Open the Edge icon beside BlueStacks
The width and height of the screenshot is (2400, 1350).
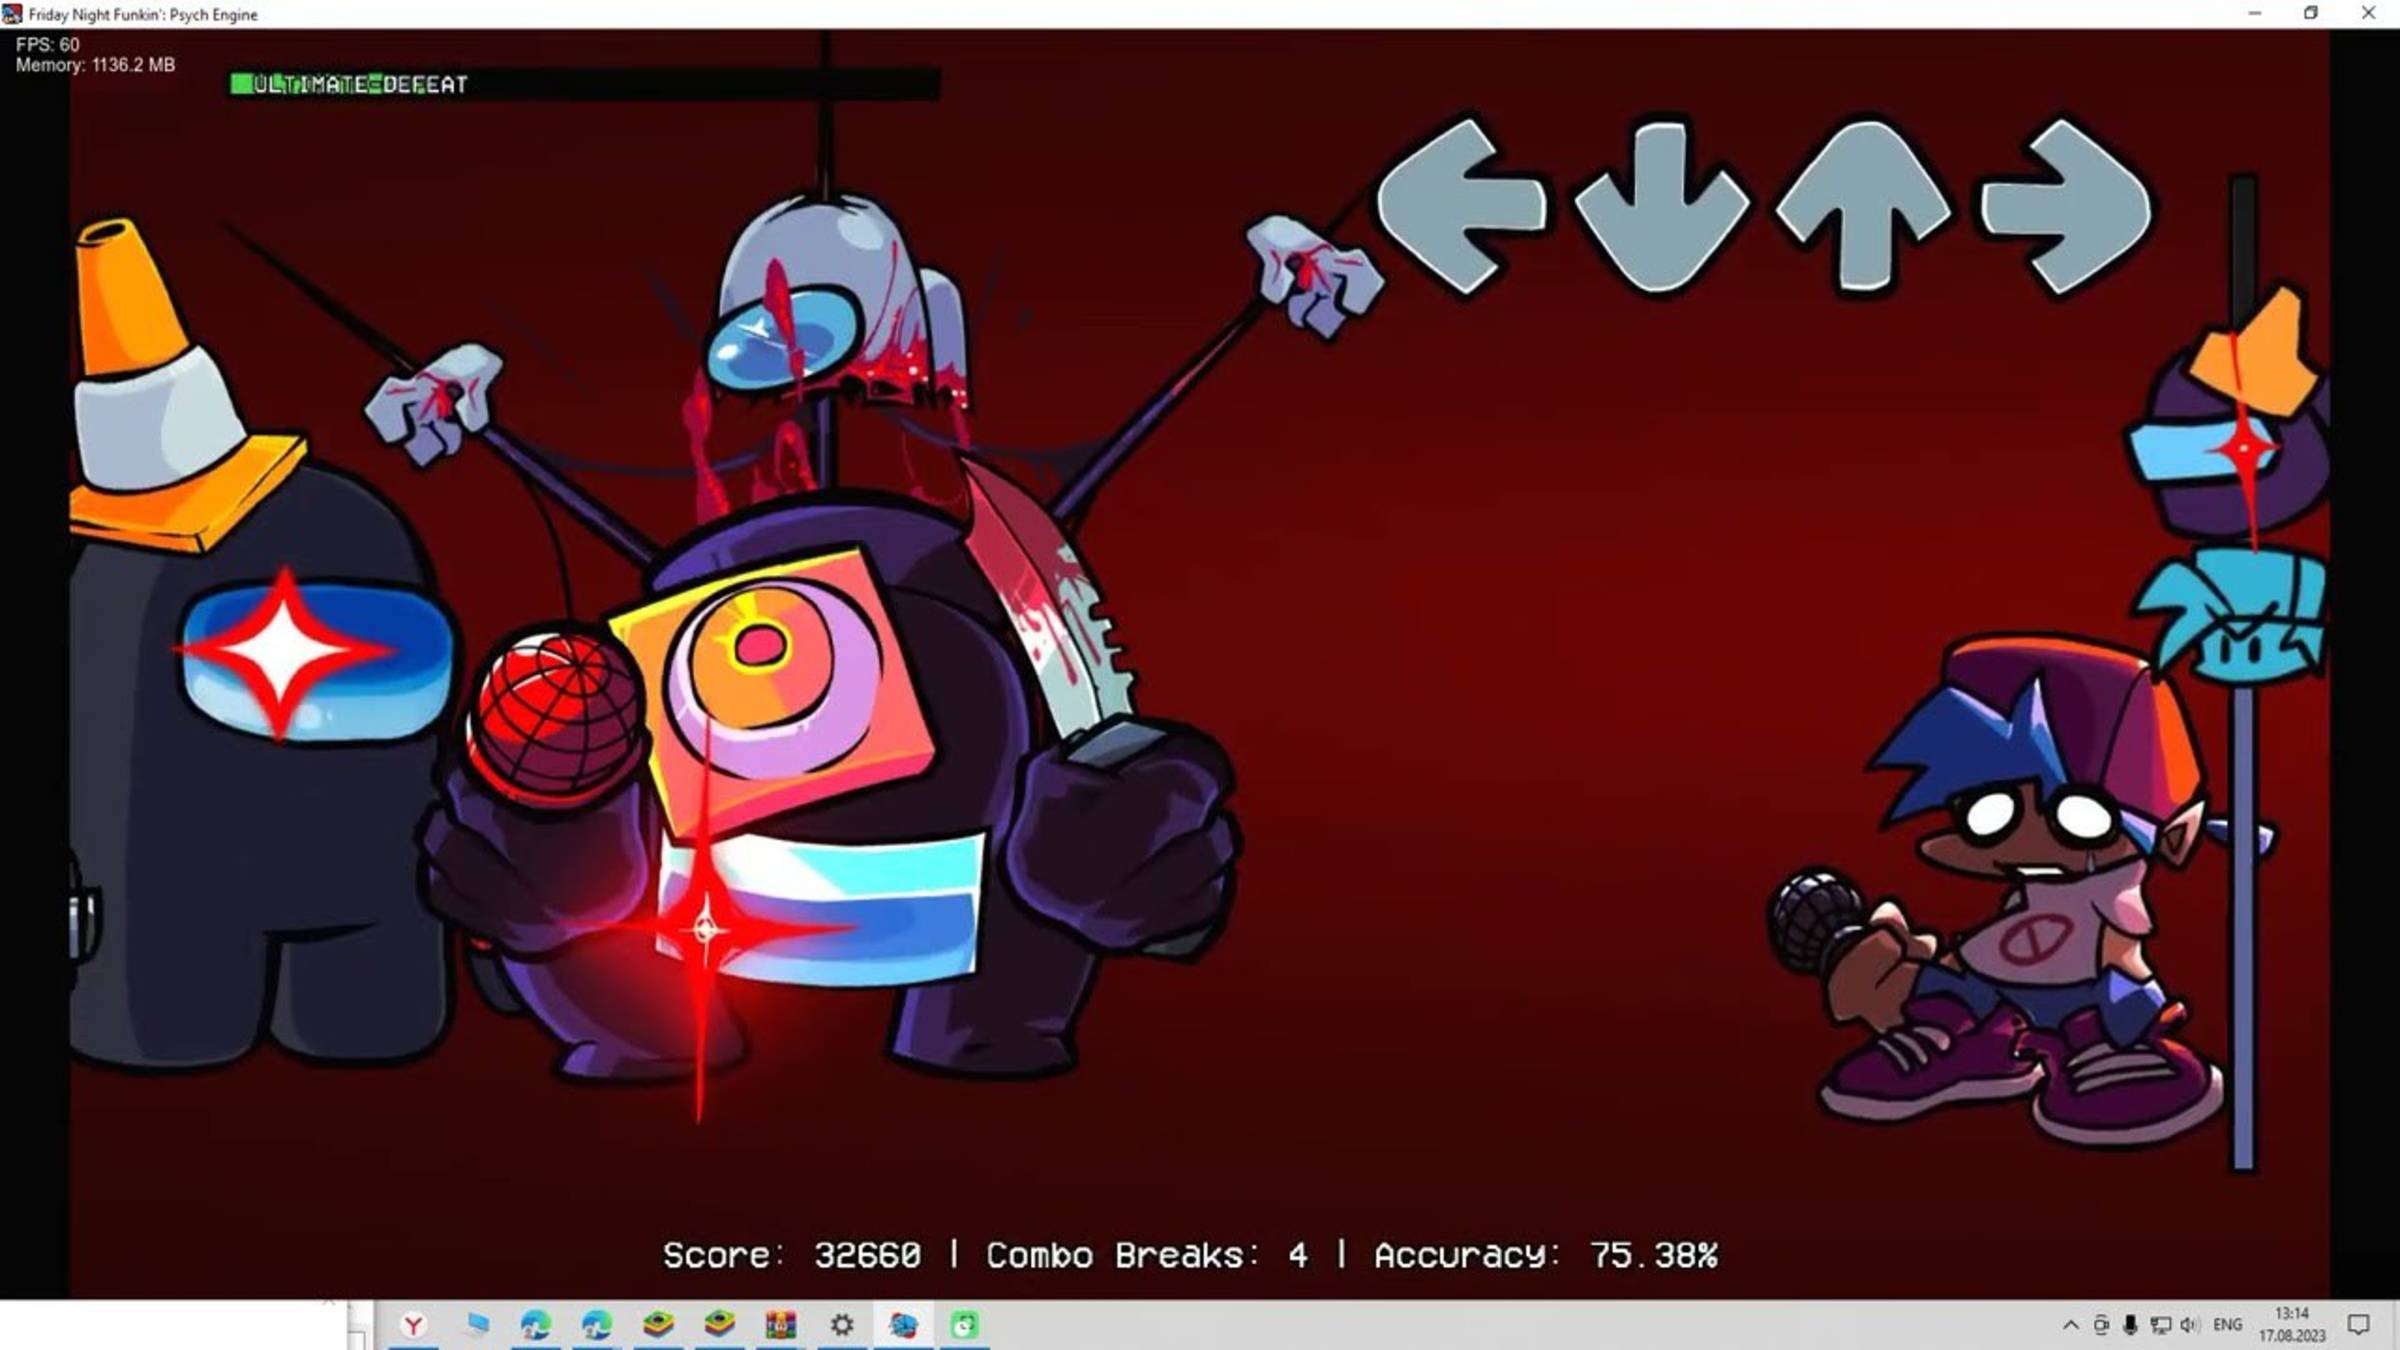[x=597, y=1325]
